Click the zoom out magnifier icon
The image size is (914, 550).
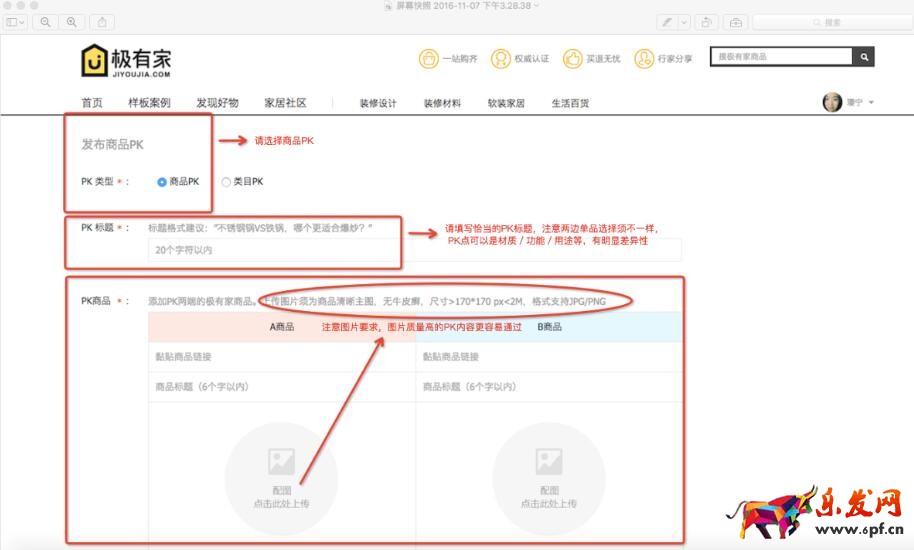[x=46, y=22]
